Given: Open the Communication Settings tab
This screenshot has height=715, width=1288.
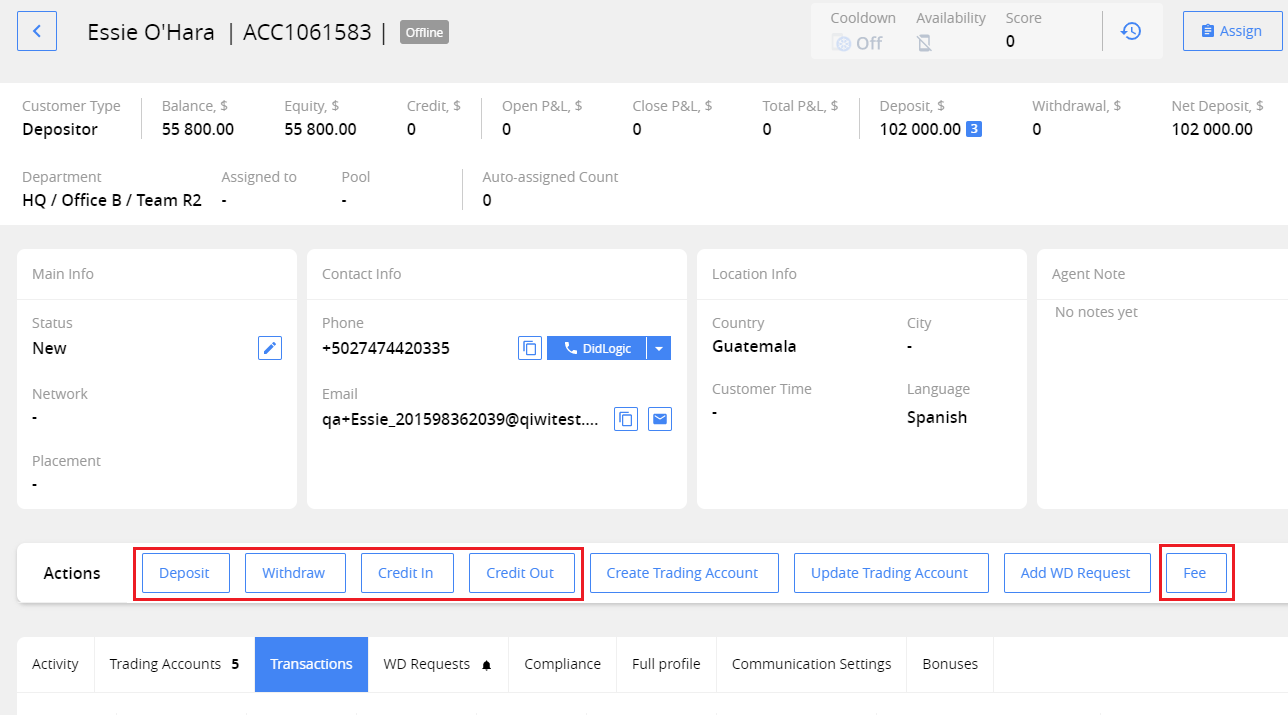Looking at the screenshot, I should click(811, 663).
